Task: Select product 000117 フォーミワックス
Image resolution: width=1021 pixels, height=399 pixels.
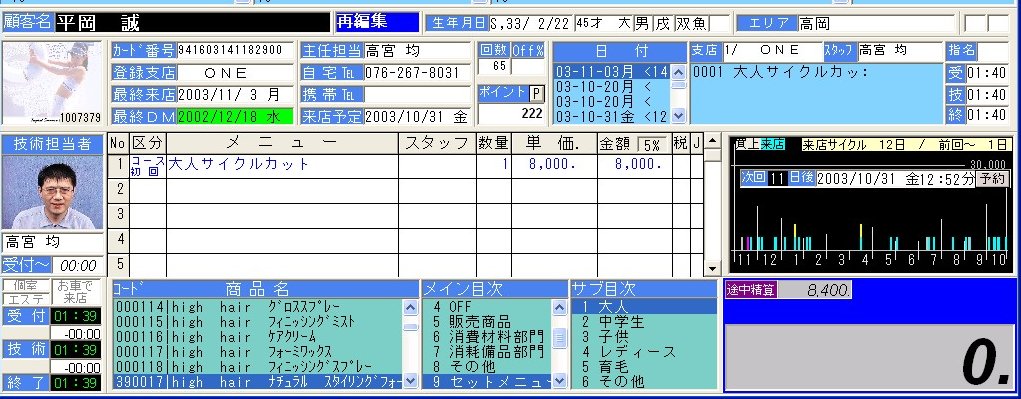Action: pyautogui.click(x=258, y=351)
